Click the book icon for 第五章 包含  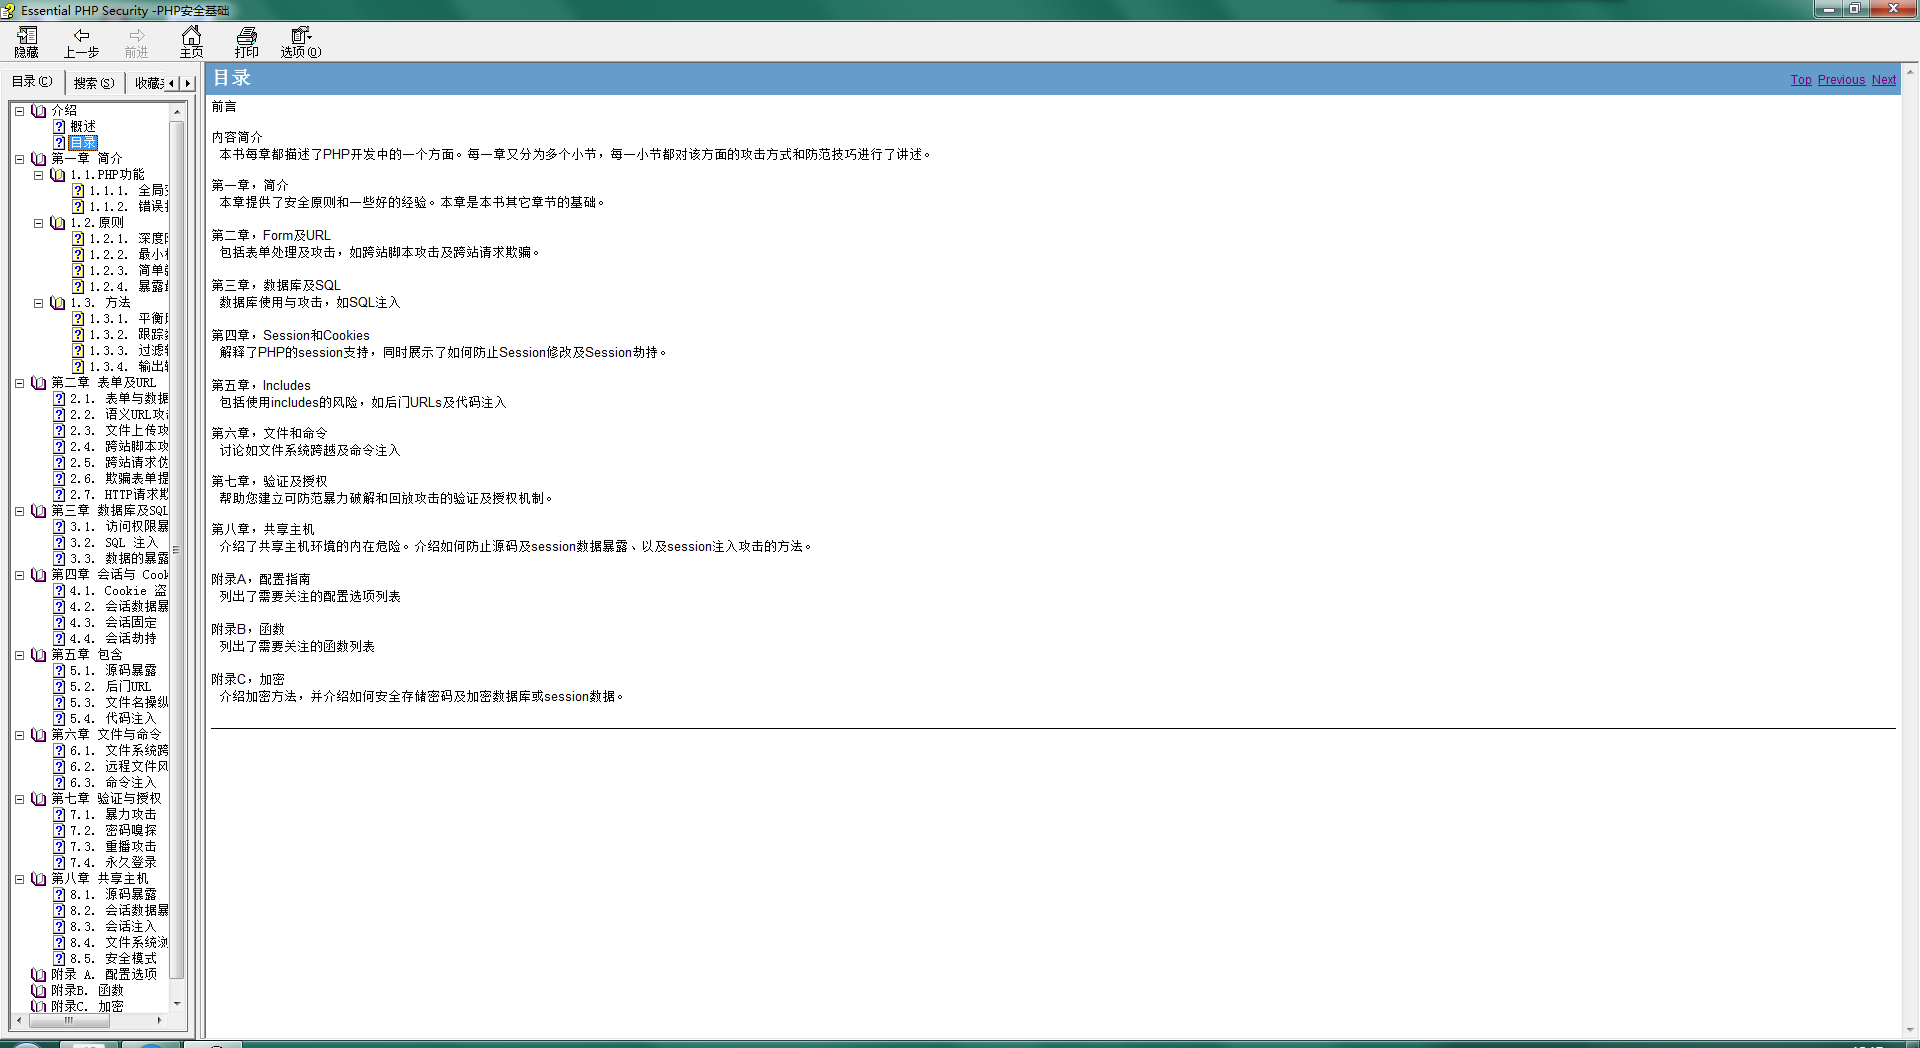39,655
